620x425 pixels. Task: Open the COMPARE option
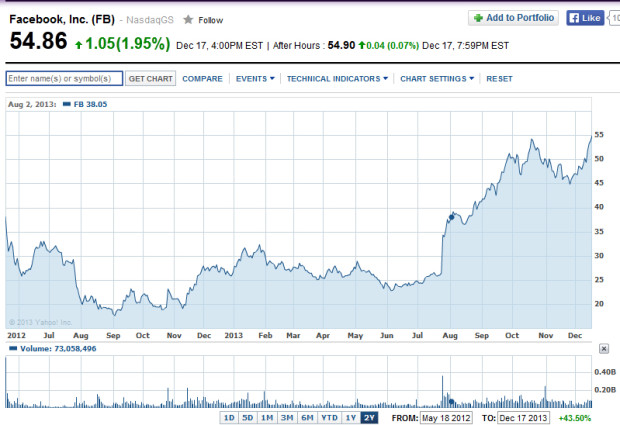(202, 79)
